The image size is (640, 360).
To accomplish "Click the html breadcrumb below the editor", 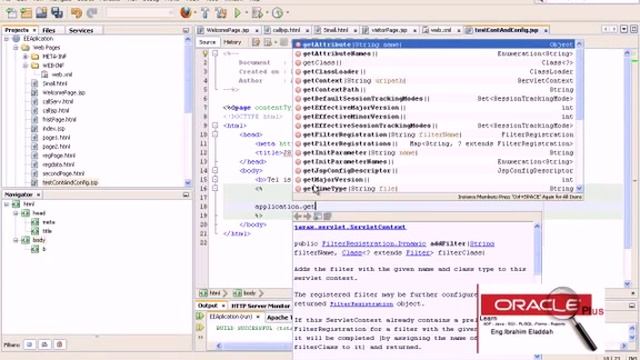I will (x=210, y=293).
